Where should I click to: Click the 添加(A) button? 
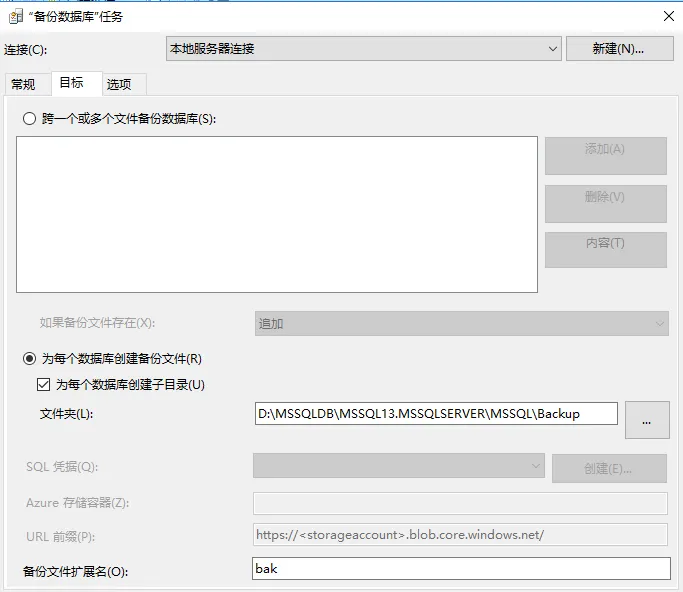click(x=605, y=156)
